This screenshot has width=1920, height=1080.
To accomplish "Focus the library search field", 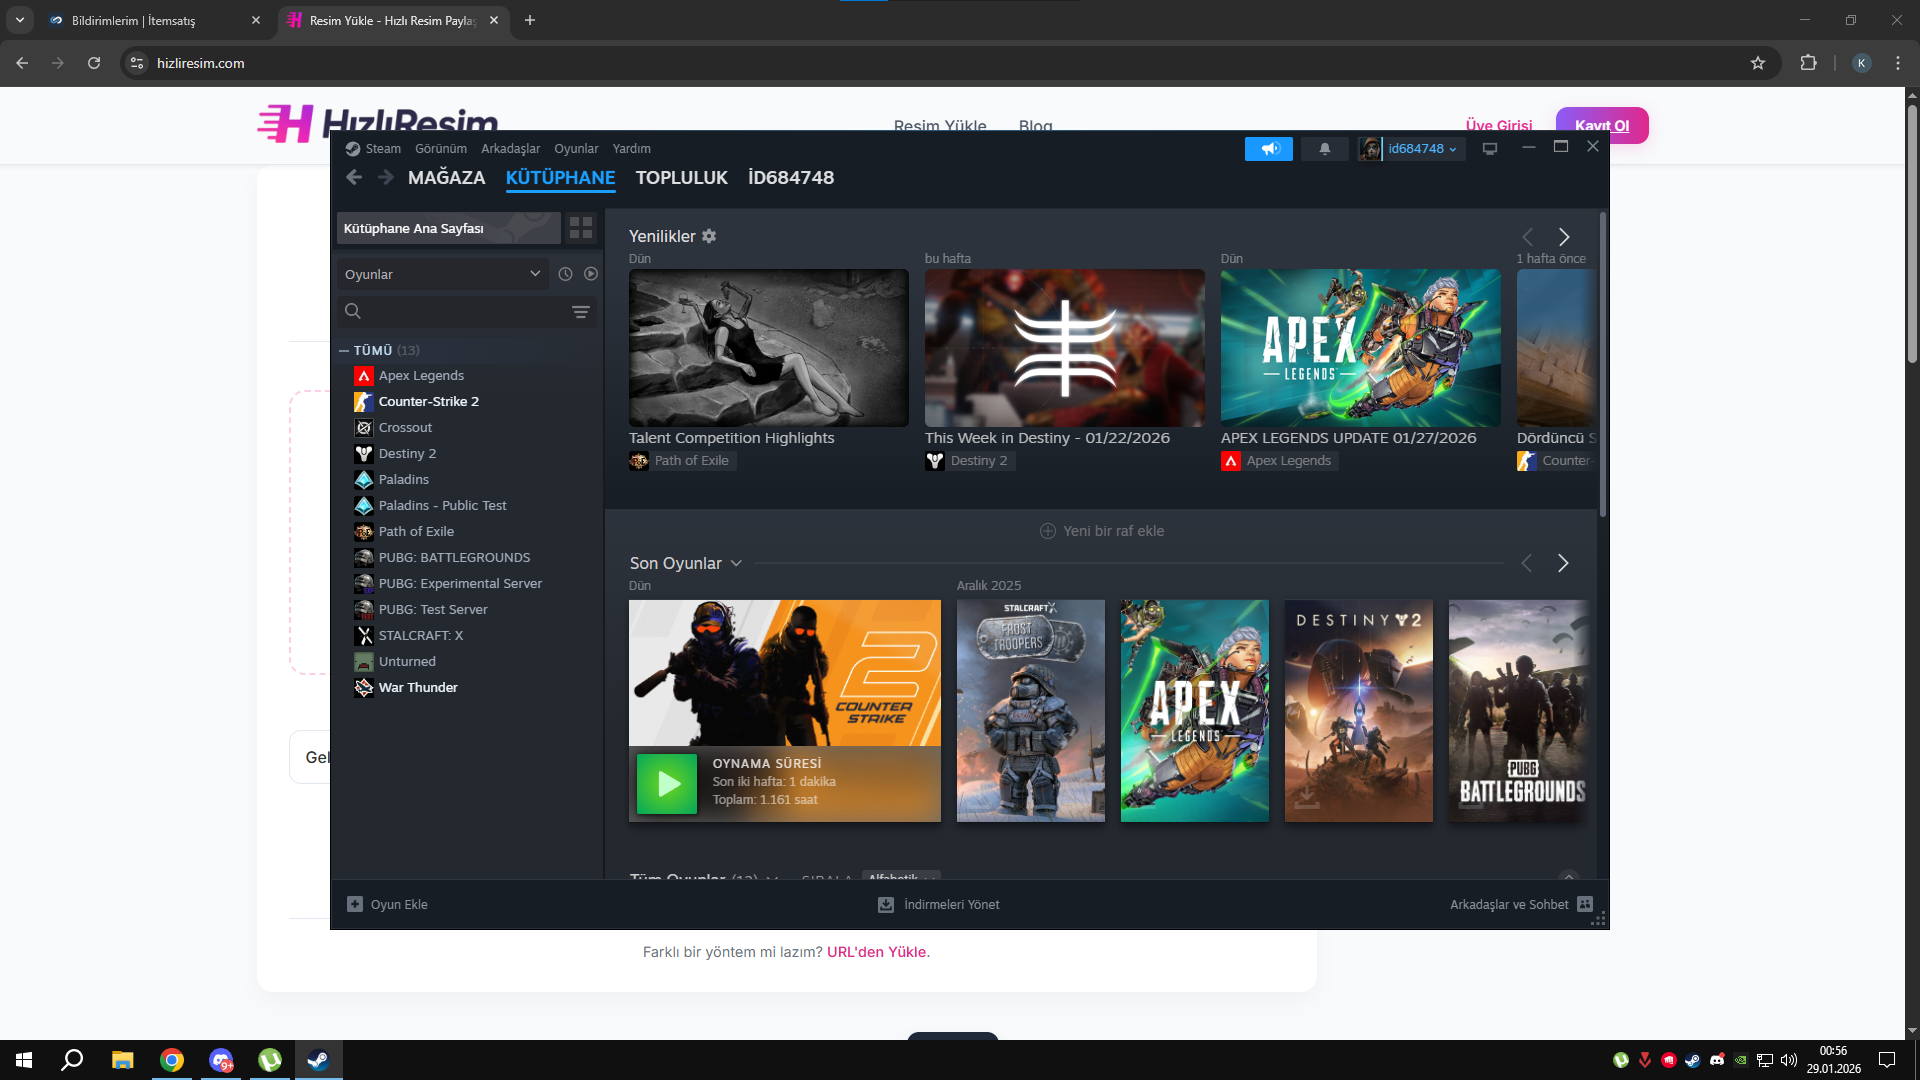I will [x=467, y=312].
